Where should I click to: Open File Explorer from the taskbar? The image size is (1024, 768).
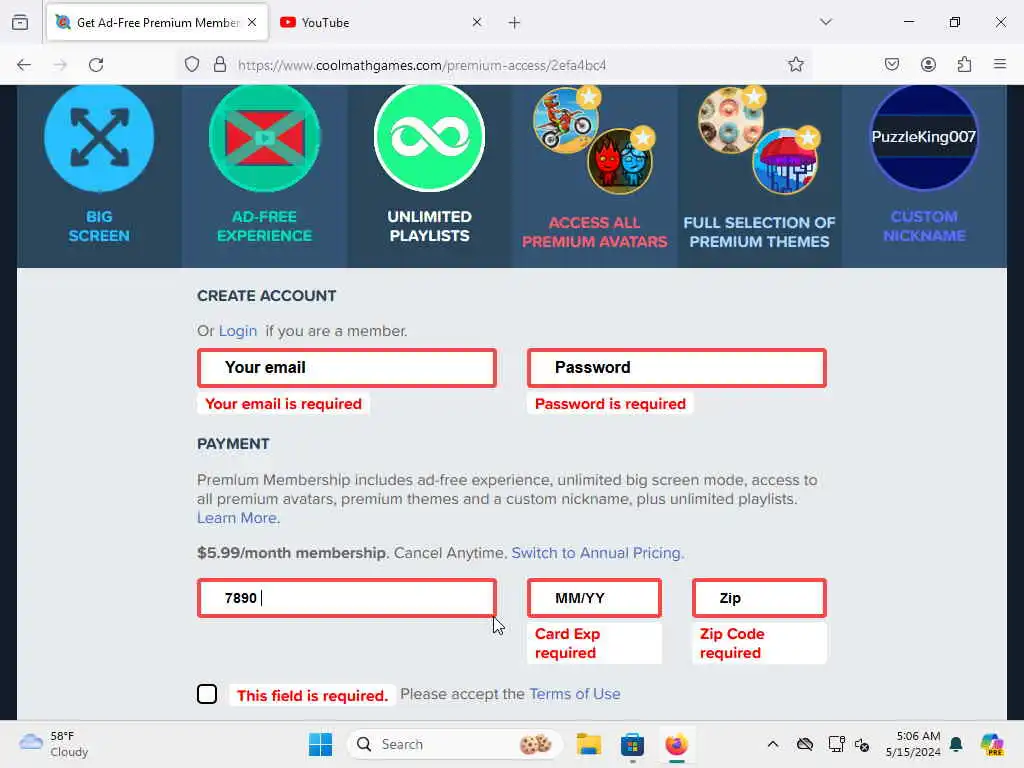click(x=588, y=744)
